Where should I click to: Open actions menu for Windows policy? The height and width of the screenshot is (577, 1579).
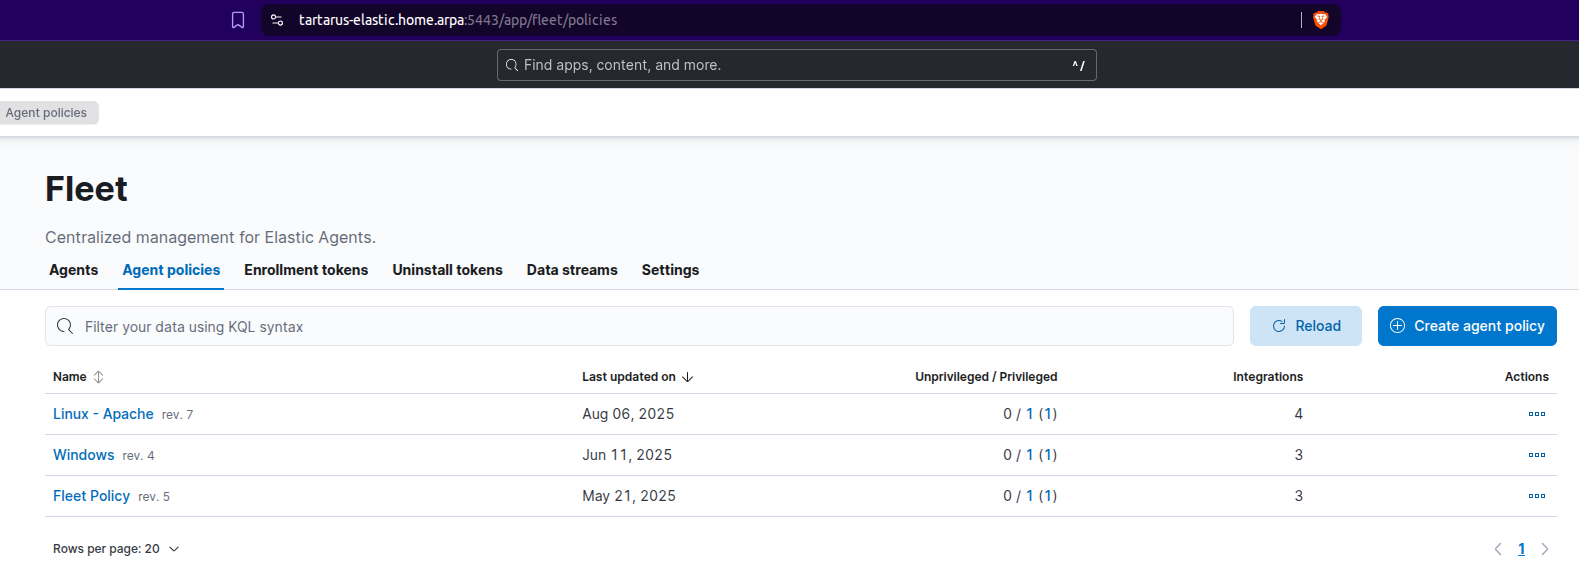(x=1536, y=455)
